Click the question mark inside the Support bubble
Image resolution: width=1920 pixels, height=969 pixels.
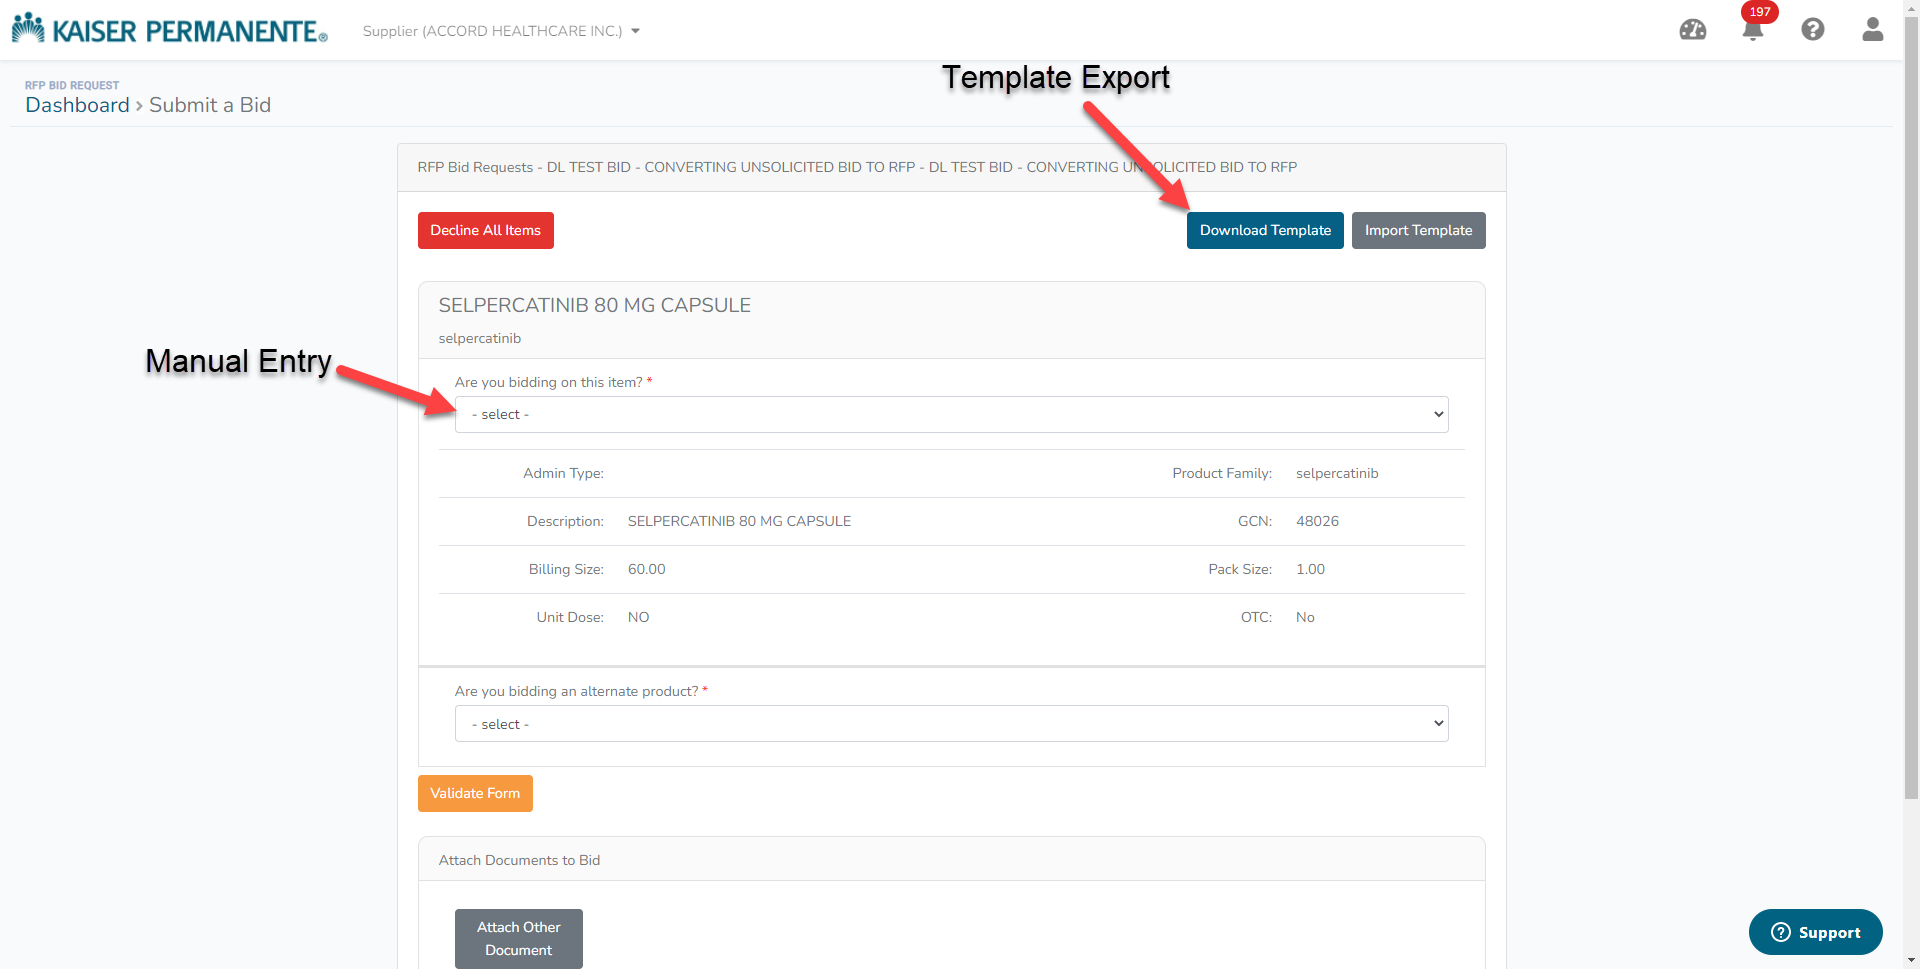[x=1780, y=932]
